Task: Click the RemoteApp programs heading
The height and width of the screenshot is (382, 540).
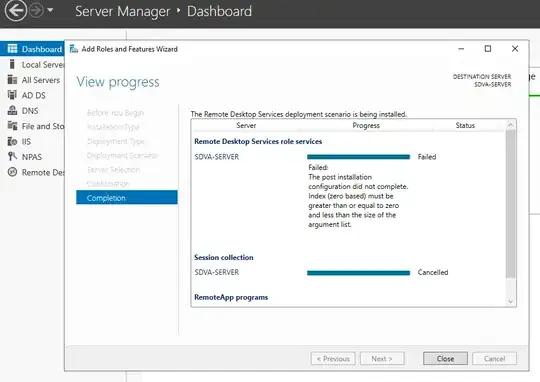Action: pos(231,297)
